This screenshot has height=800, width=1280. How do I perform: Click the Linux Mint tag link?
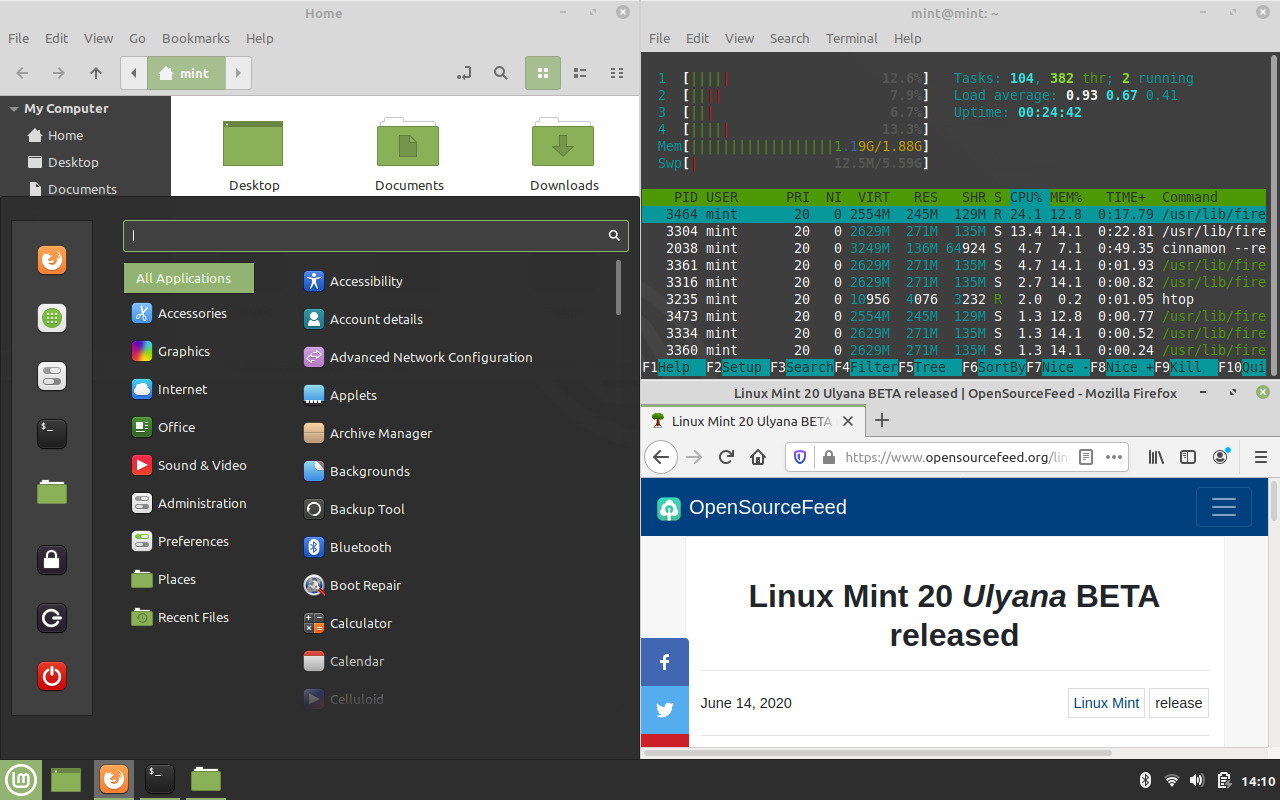[x=1106, y=703]
